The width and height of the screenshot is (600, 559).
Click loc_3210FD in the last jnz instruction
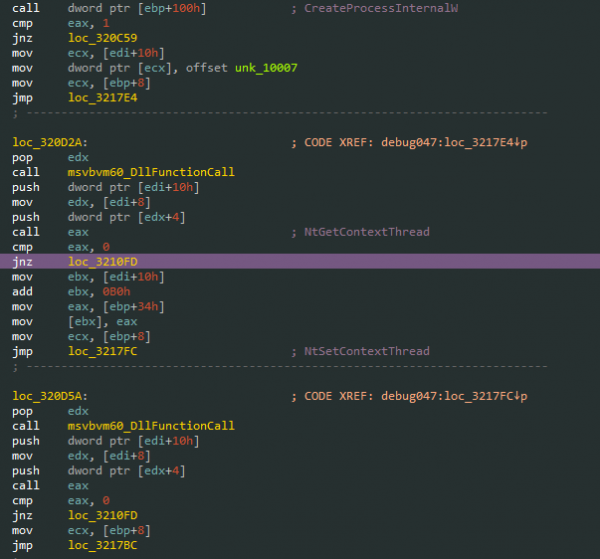[x=97, y=516]
